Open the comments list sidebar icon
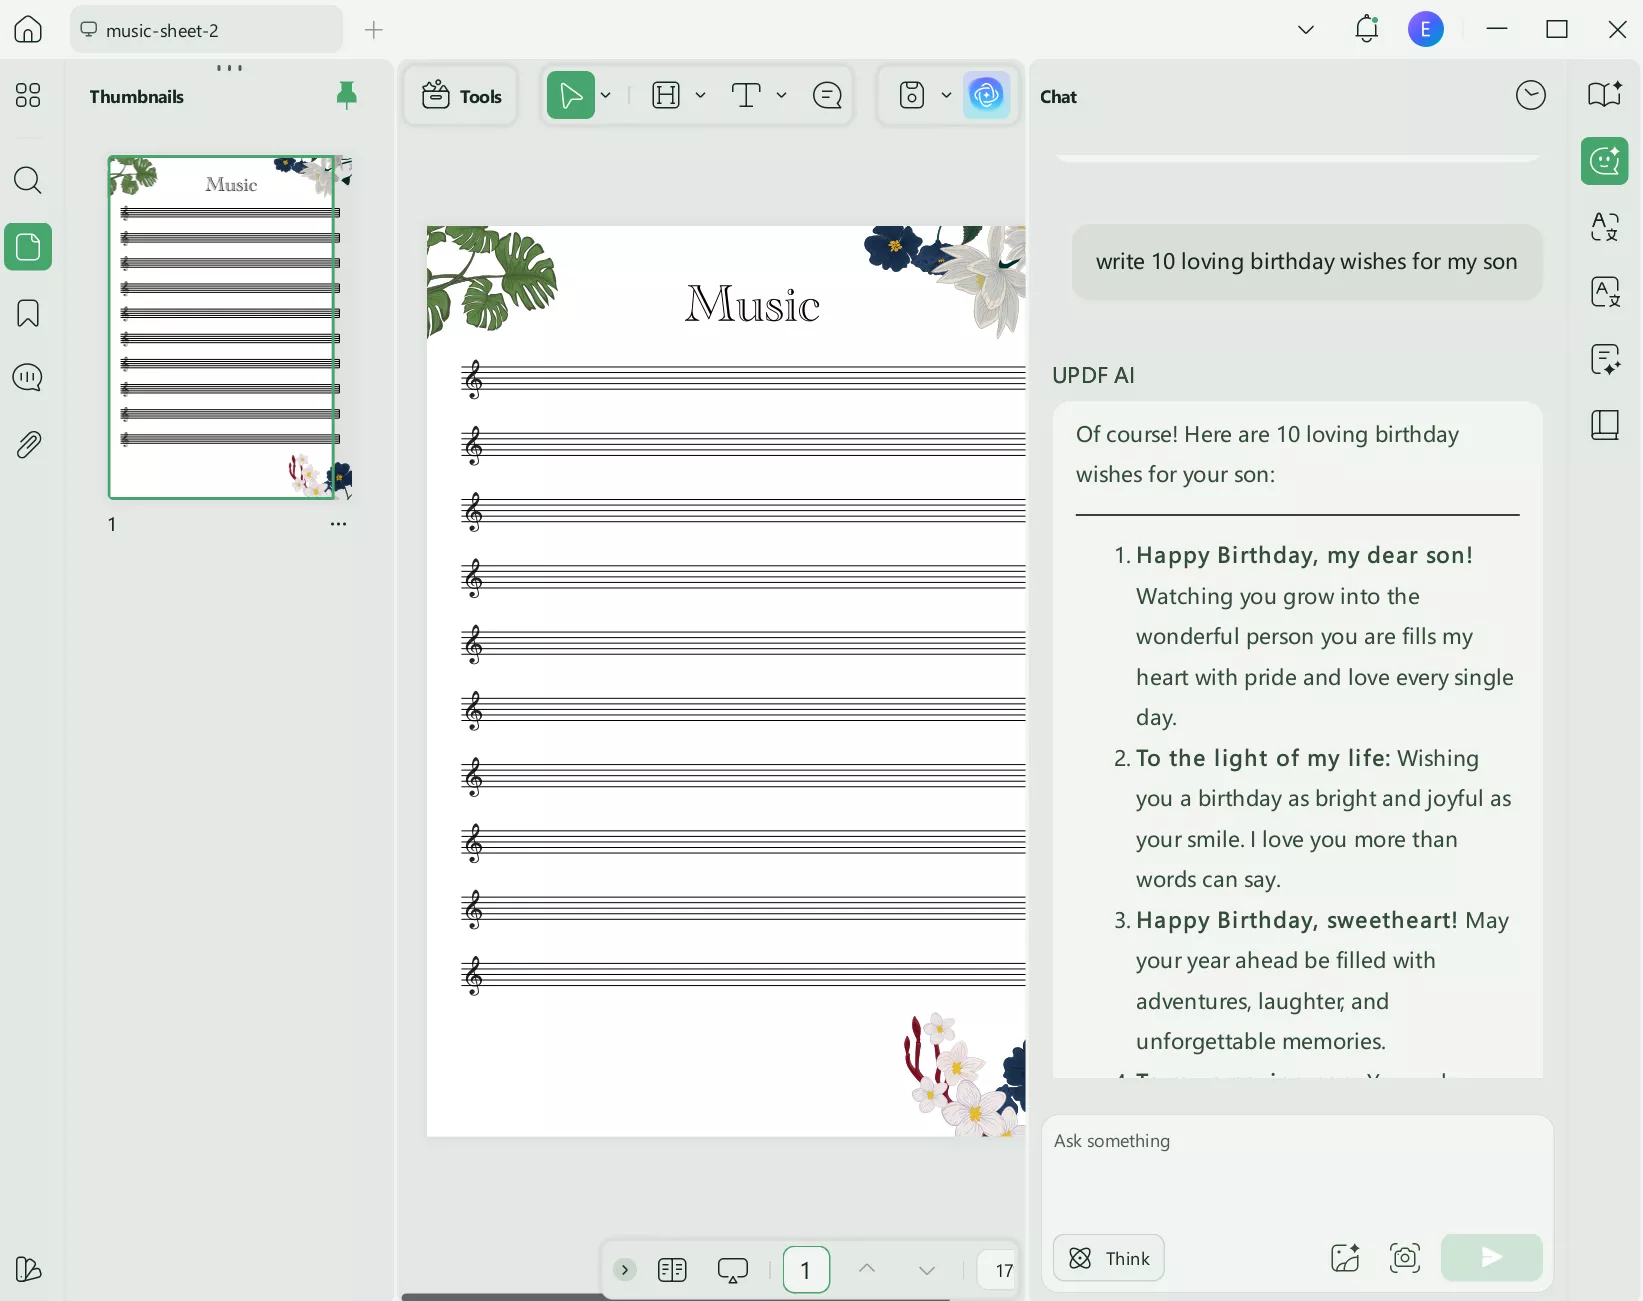 tap(28, 378)
